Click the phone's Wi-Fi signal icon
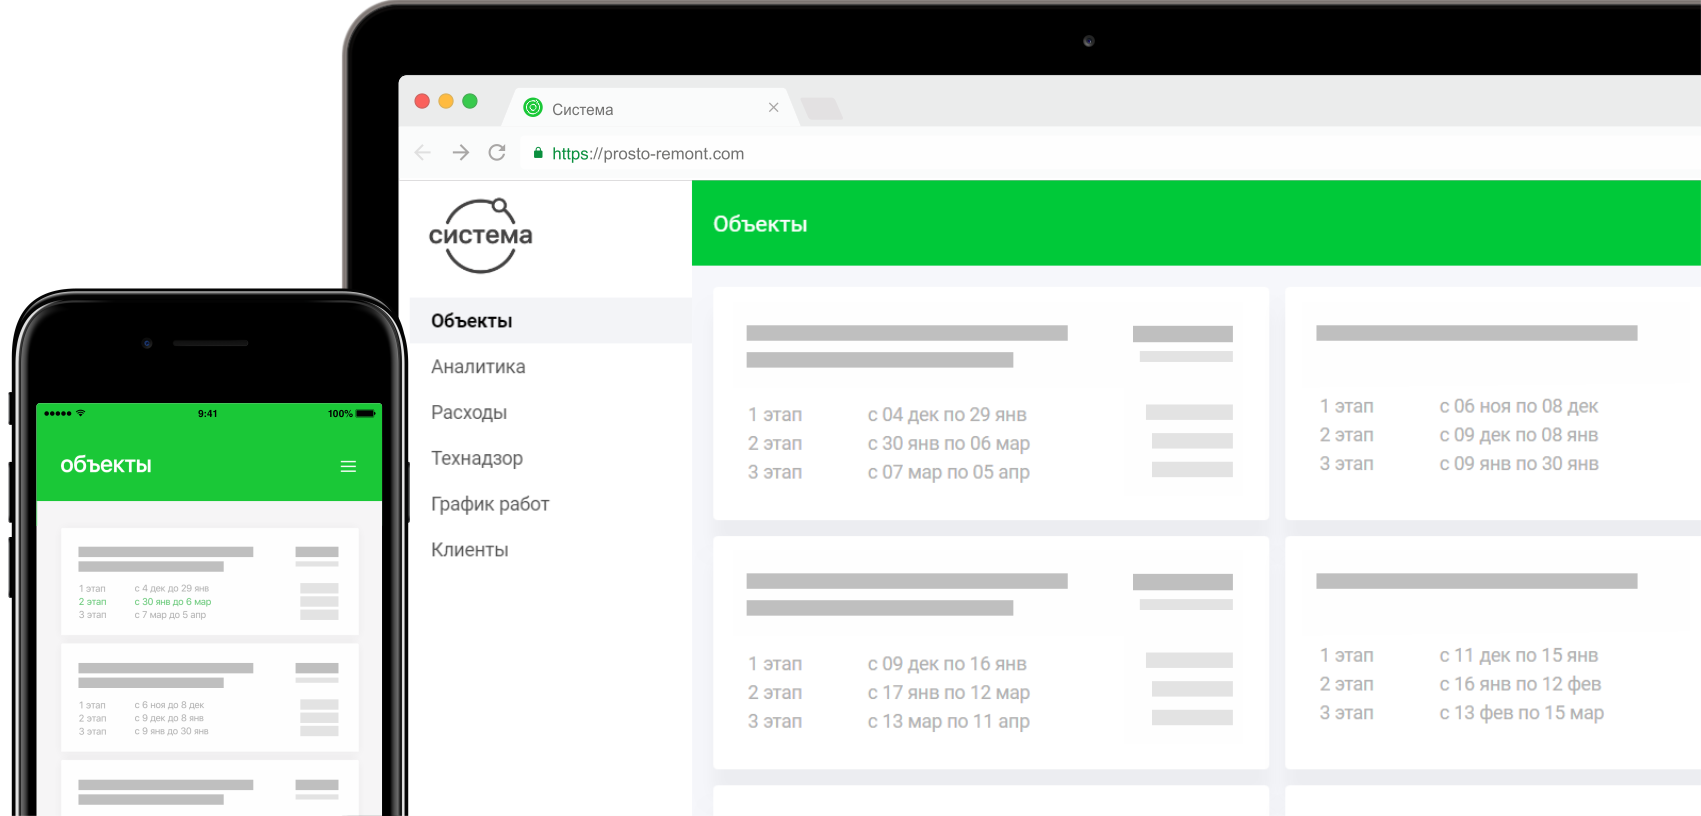1701x816 pixels. click(x=81, y=413)
